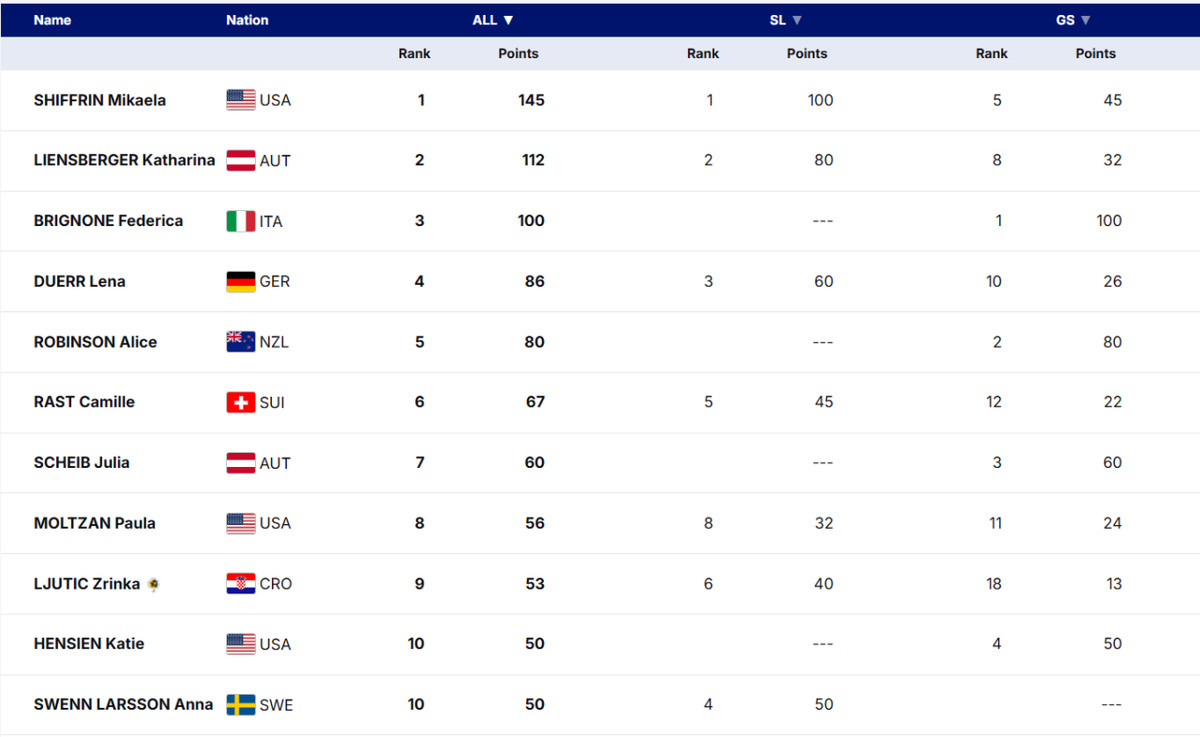This screenshot has height=737, width=1200.
Task: Click the Switzerland flag icon
Action: (241, 402)
